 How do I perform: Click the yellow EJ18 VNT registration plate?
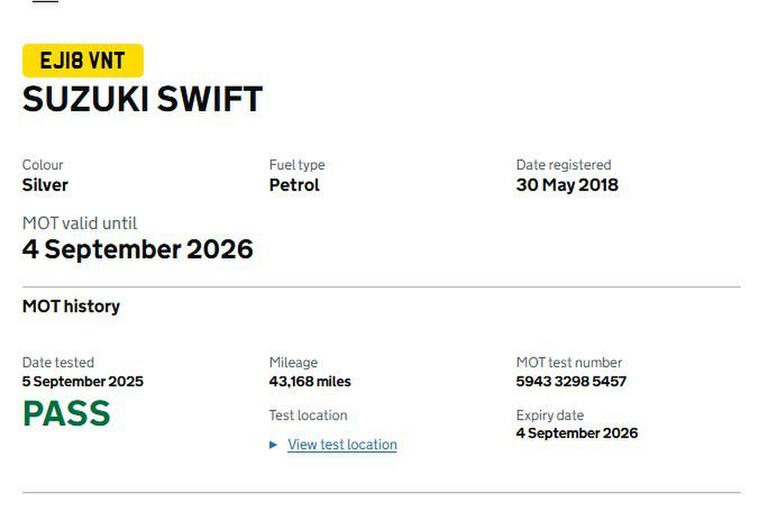coord(83,61)
